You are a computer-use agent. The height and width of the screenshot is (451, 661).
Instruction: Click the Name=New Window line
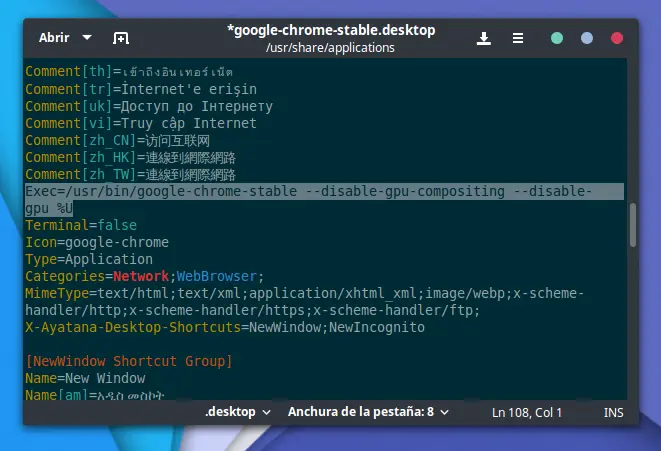tap(85, 379)
